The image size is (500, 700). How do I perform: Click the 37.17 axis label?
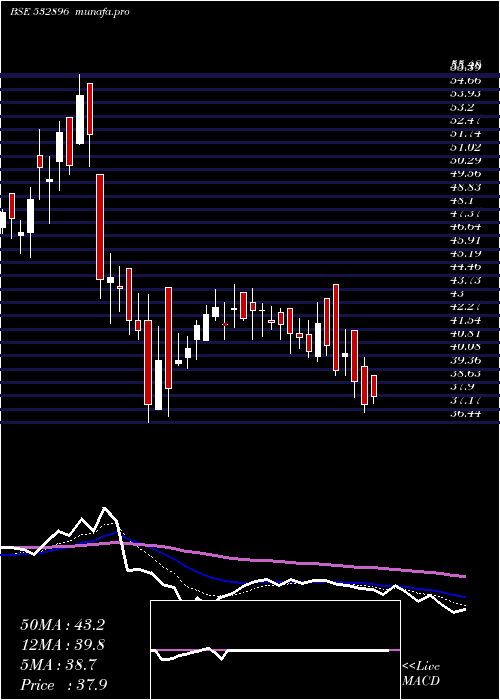pyautogui.click(x=466, y=400)
